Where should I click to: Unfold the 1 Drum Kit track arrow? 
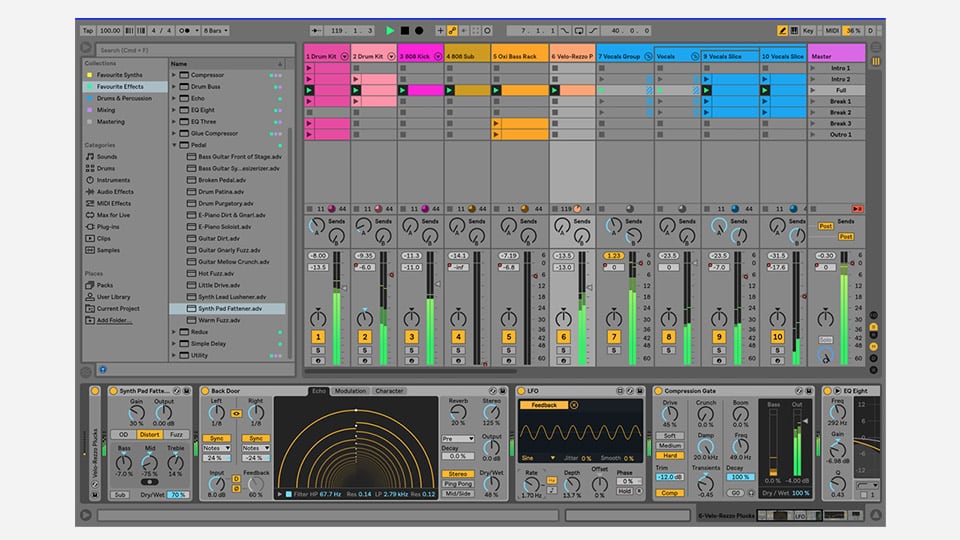point(344,56)
